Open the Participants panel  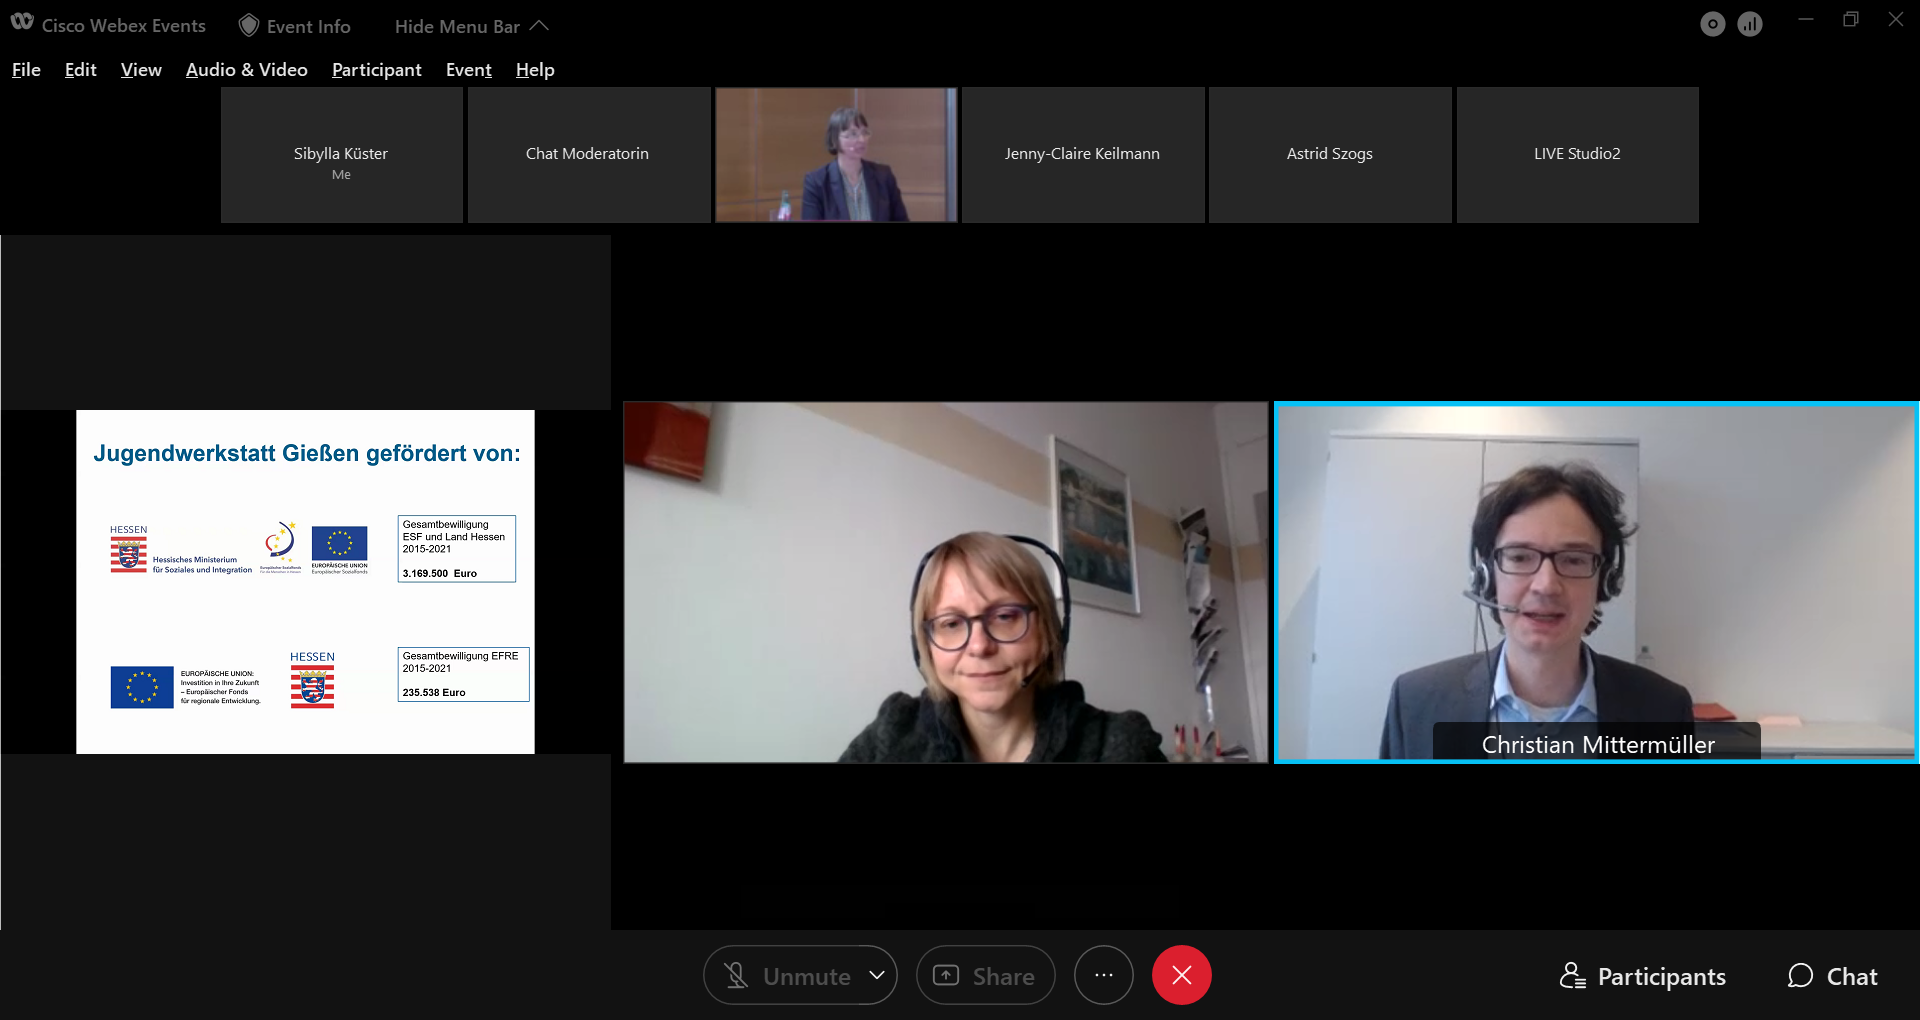(1643, 976)
